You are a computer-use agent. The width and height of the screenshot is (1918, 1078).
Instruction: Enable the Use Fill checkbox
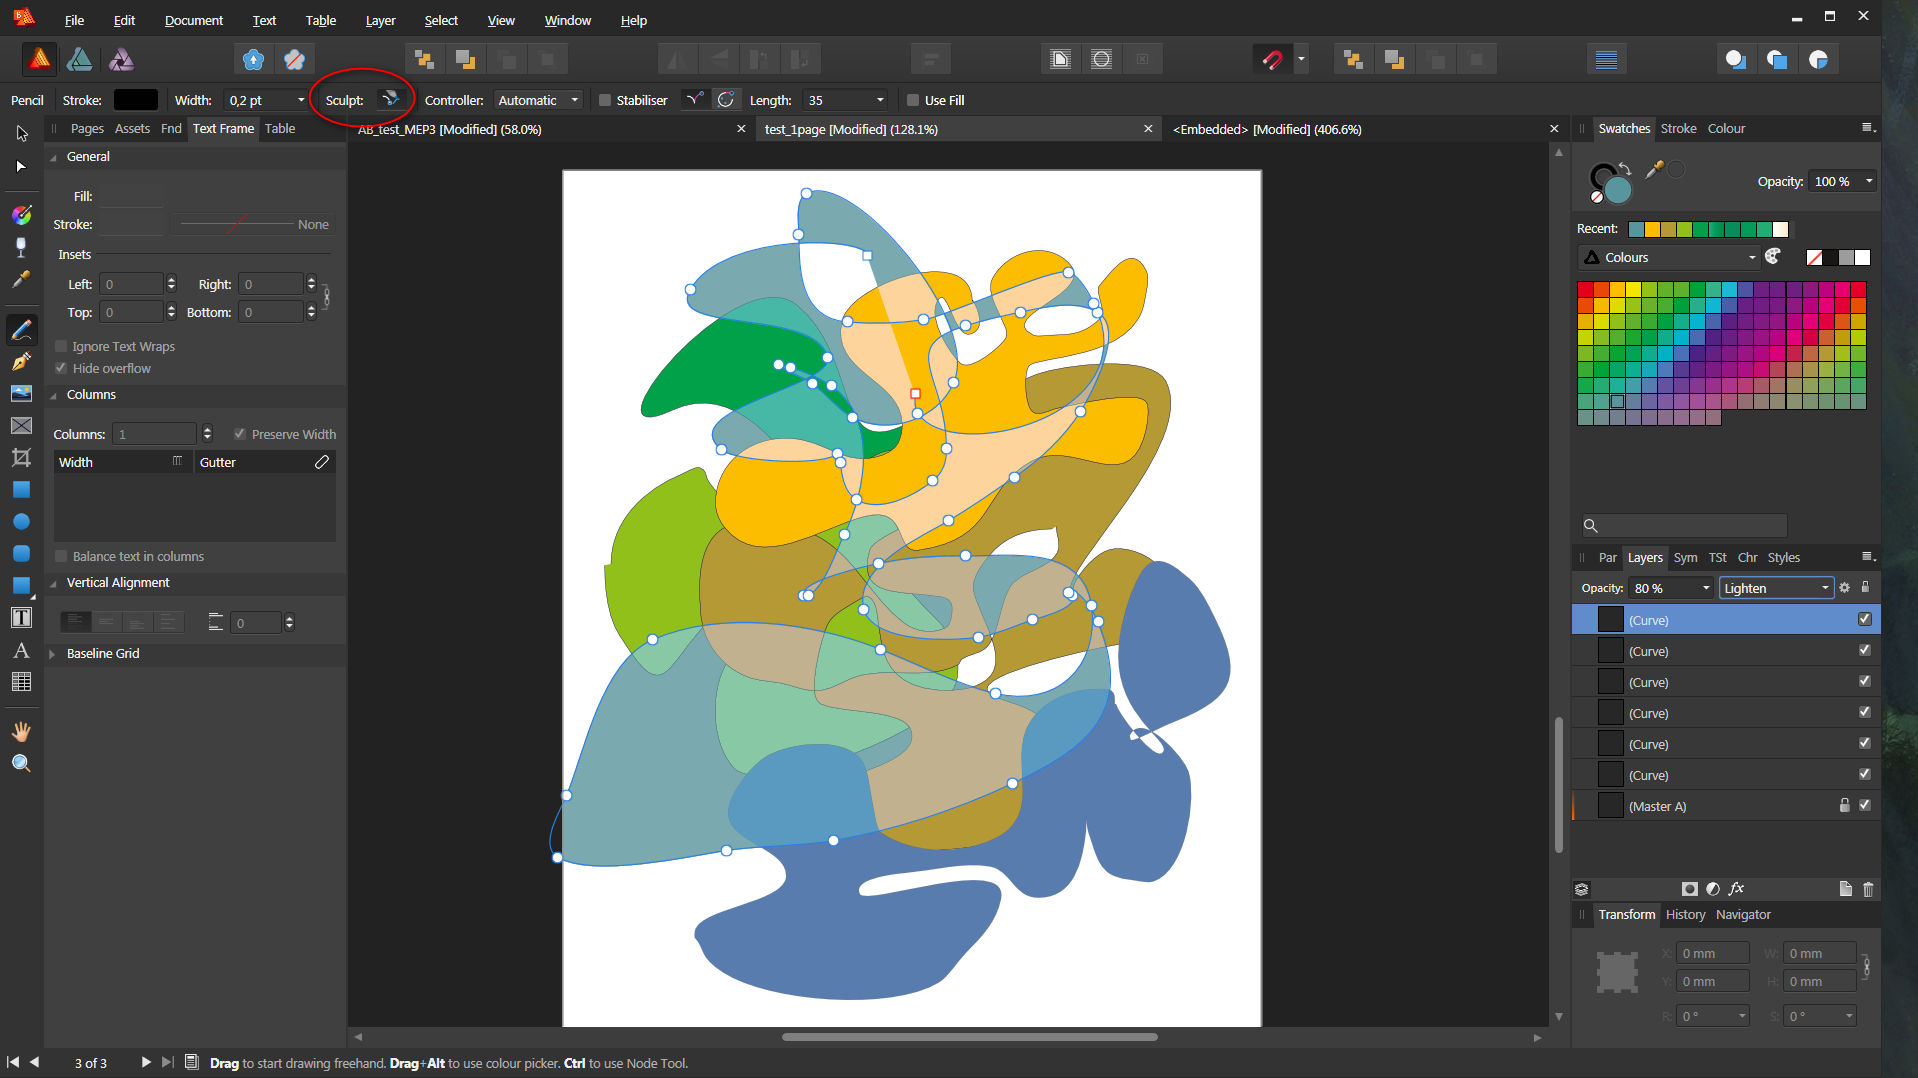[913, 100]
